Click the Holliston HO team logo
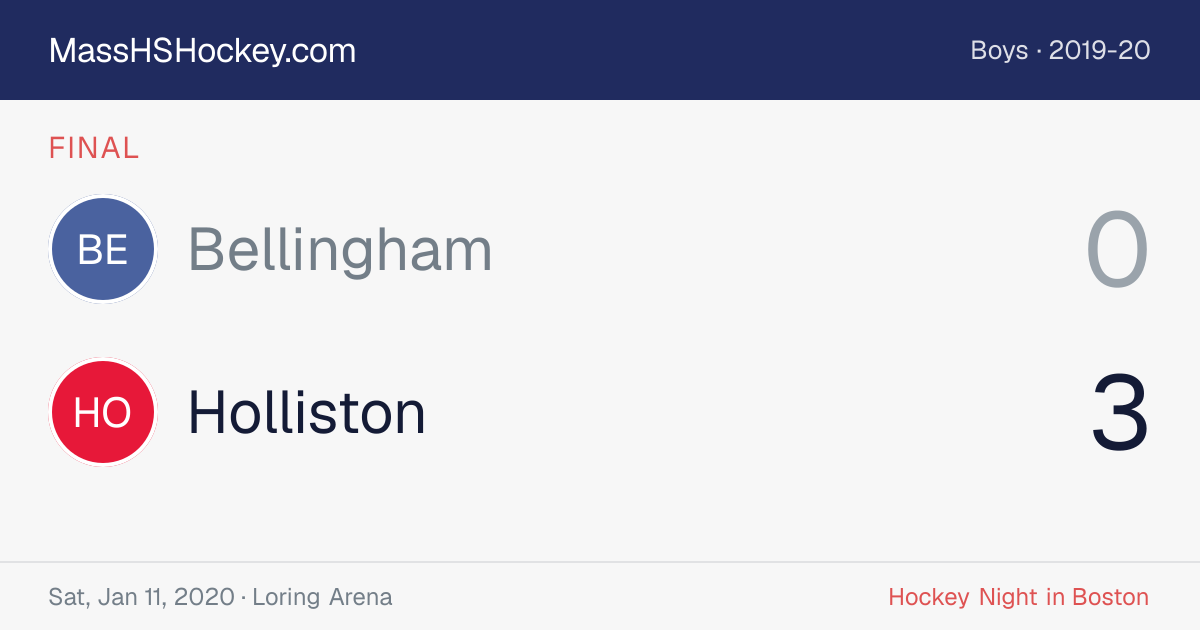This screenshot has height=630, width=1200. point(103,412)
